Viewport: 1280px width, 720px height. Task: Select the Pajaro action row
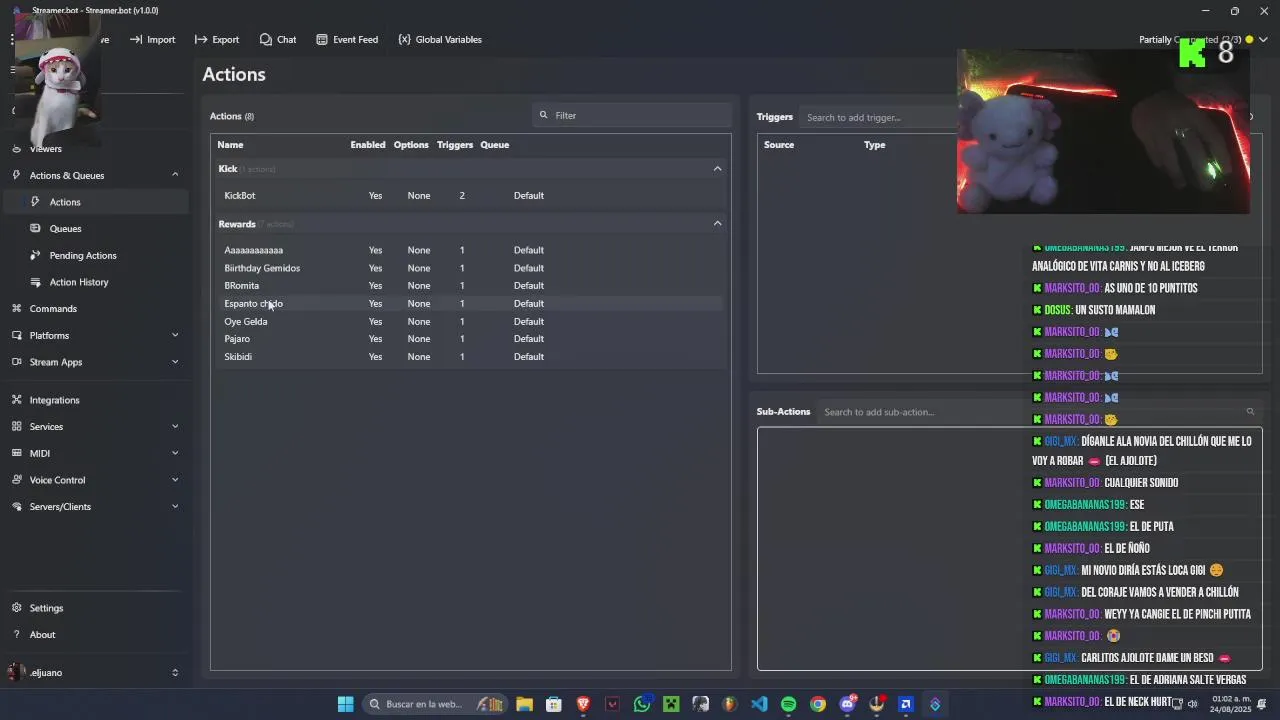(470, 339)
